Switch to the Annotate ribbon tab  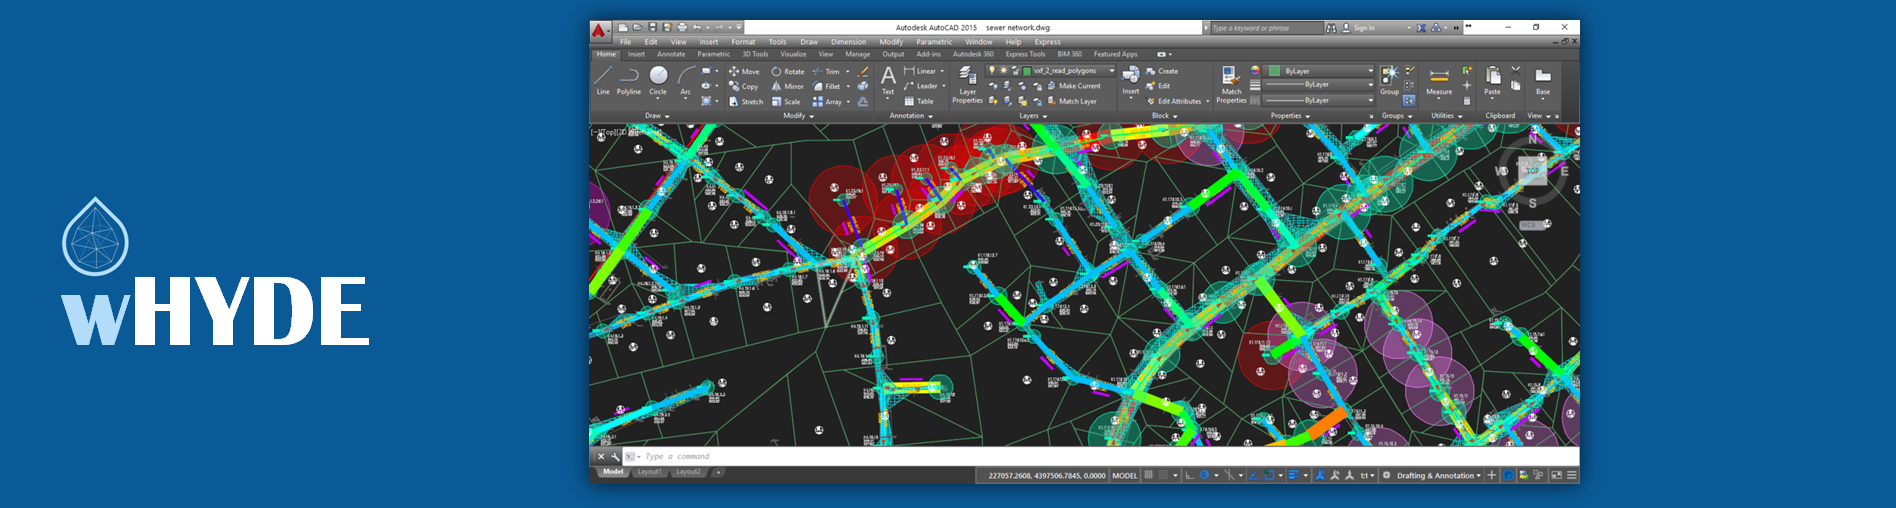(x=671, y=54)
